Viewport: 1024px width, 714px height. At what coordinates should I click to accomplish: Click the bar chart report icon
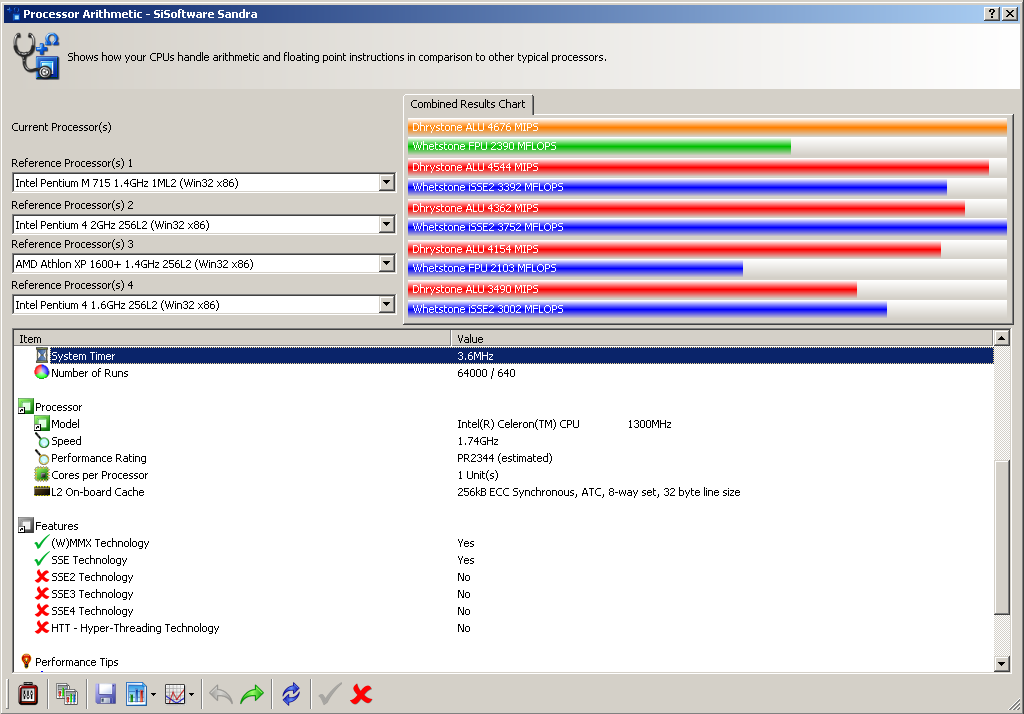coord(136,694)
